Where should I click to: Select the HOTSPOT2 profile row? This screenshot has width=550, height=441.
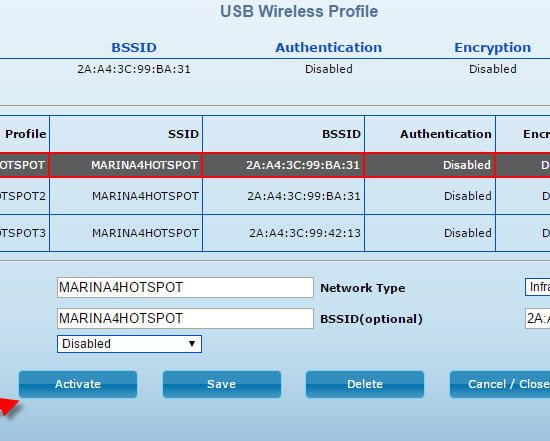pos(275,196)
